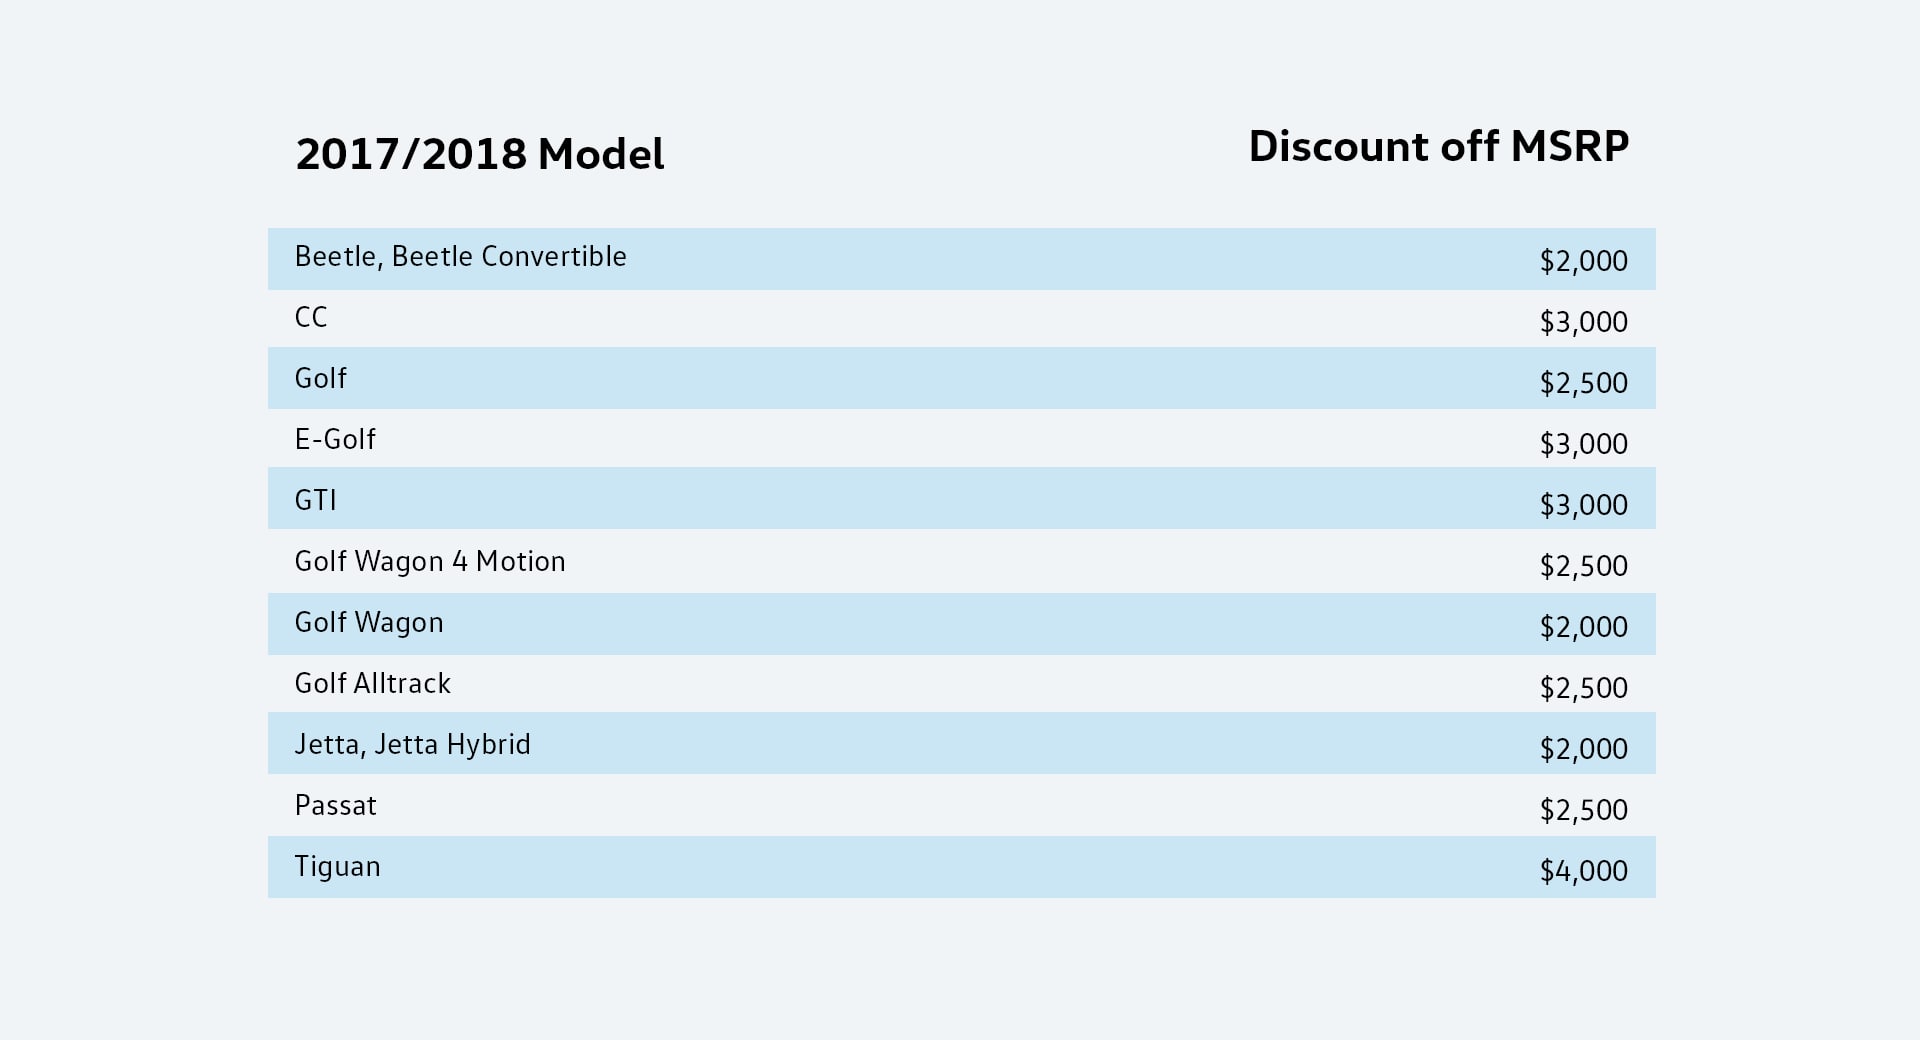This screenshot has height=1040, width=1920.
Task: Select the $2,500 discount for Golf Alltrack
Action: [1583, 688]
